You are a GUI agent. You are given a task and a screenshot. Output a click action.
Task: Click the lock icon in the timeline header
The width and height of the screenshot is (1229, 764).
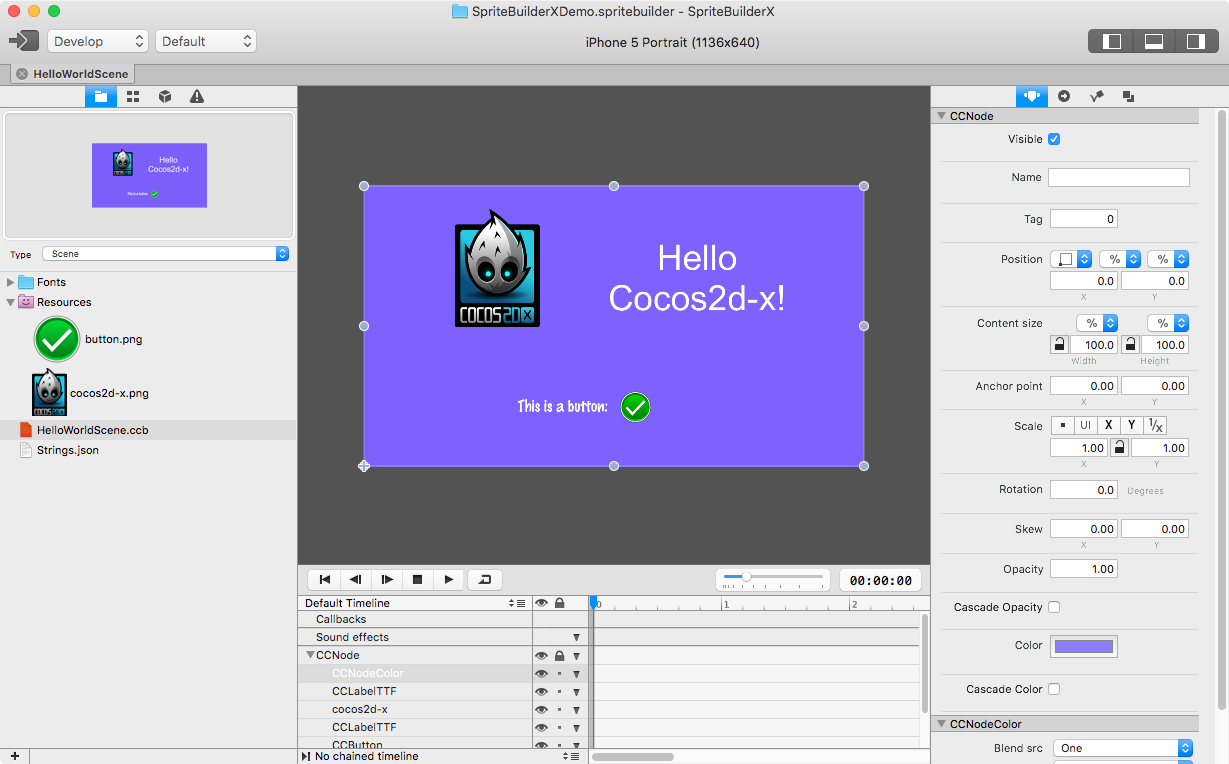pos(559,603)
